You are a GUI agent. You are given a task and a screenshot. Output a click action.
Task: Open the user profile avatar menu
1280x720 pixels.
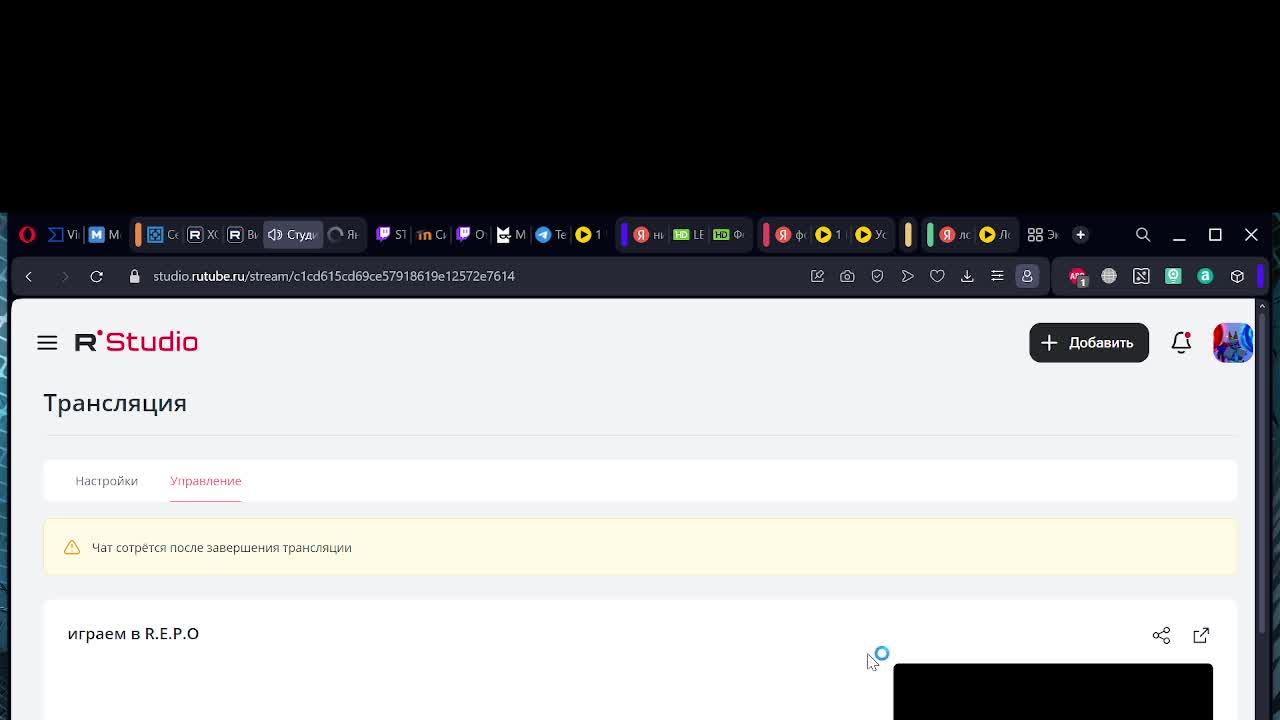click(1233, 342)
